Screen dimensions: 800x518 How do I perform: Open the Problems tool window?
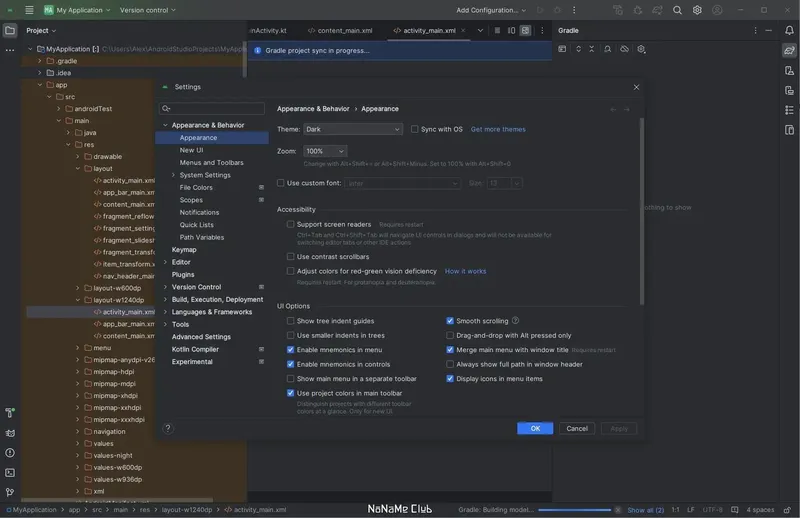[10, 453]
